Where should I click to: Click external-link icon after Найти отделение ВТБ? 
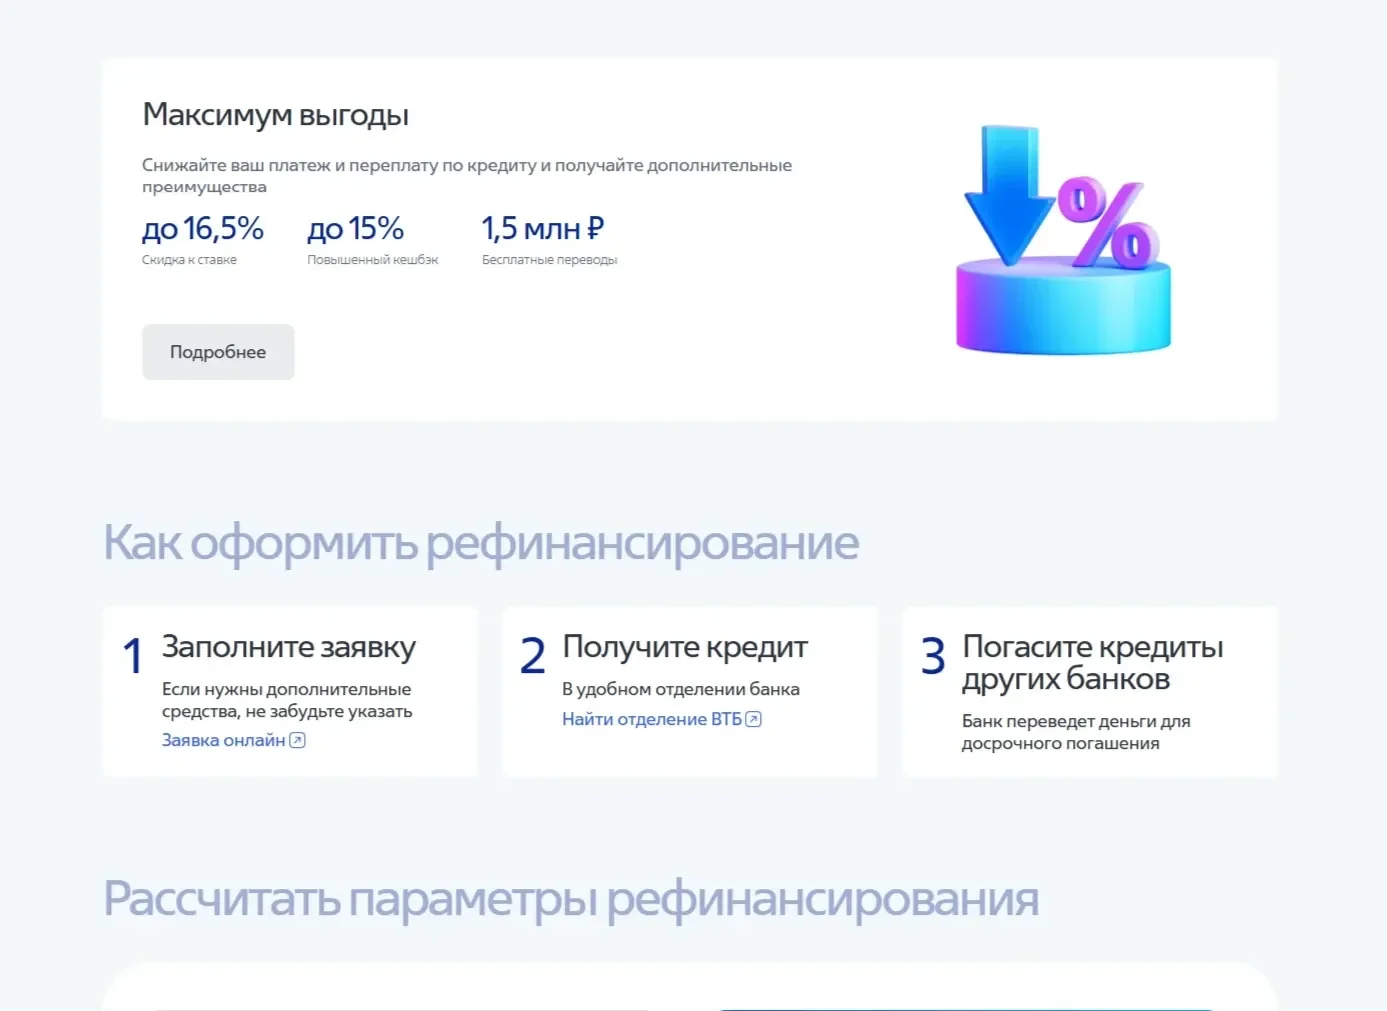click(754, 719)
